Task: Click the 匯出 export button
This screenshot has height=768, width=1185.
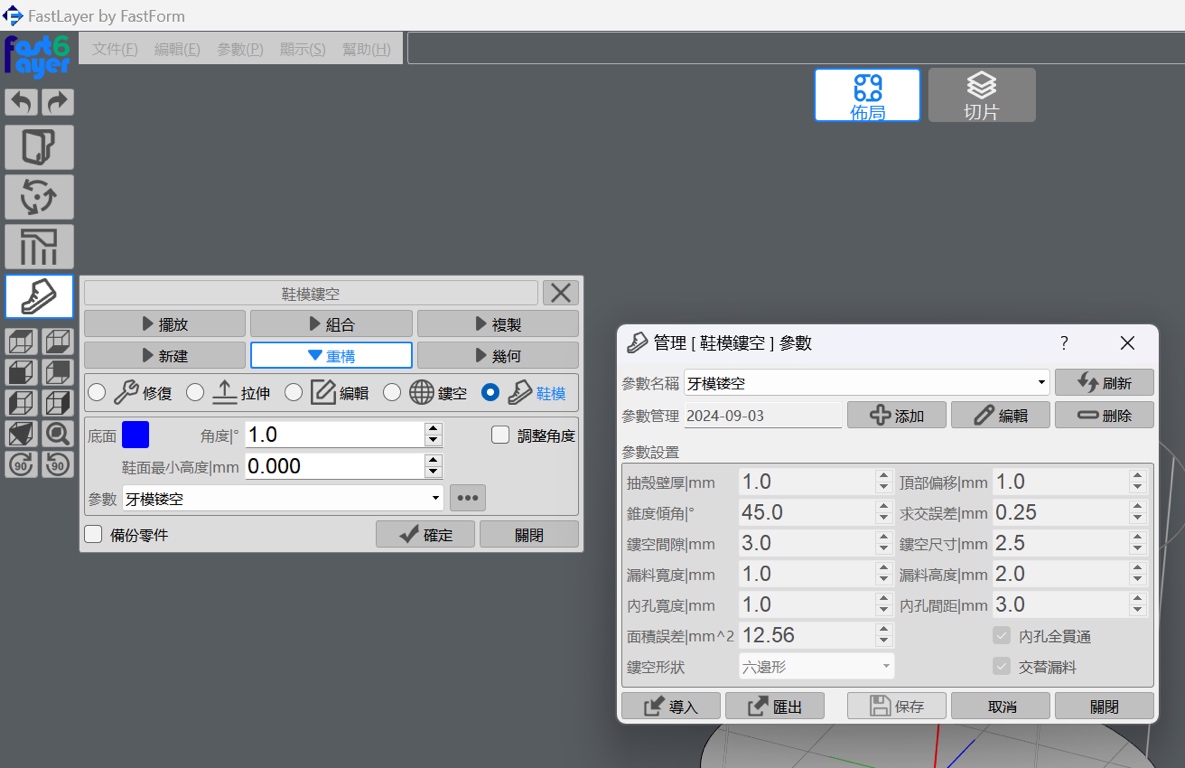Action: click(774, 706)
